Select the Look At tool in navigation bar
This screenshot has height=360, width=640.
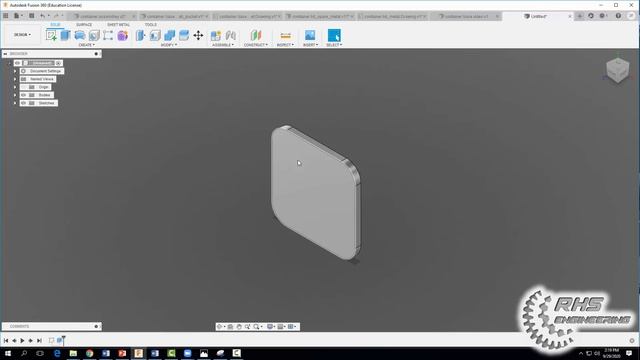tap(230, 327)
